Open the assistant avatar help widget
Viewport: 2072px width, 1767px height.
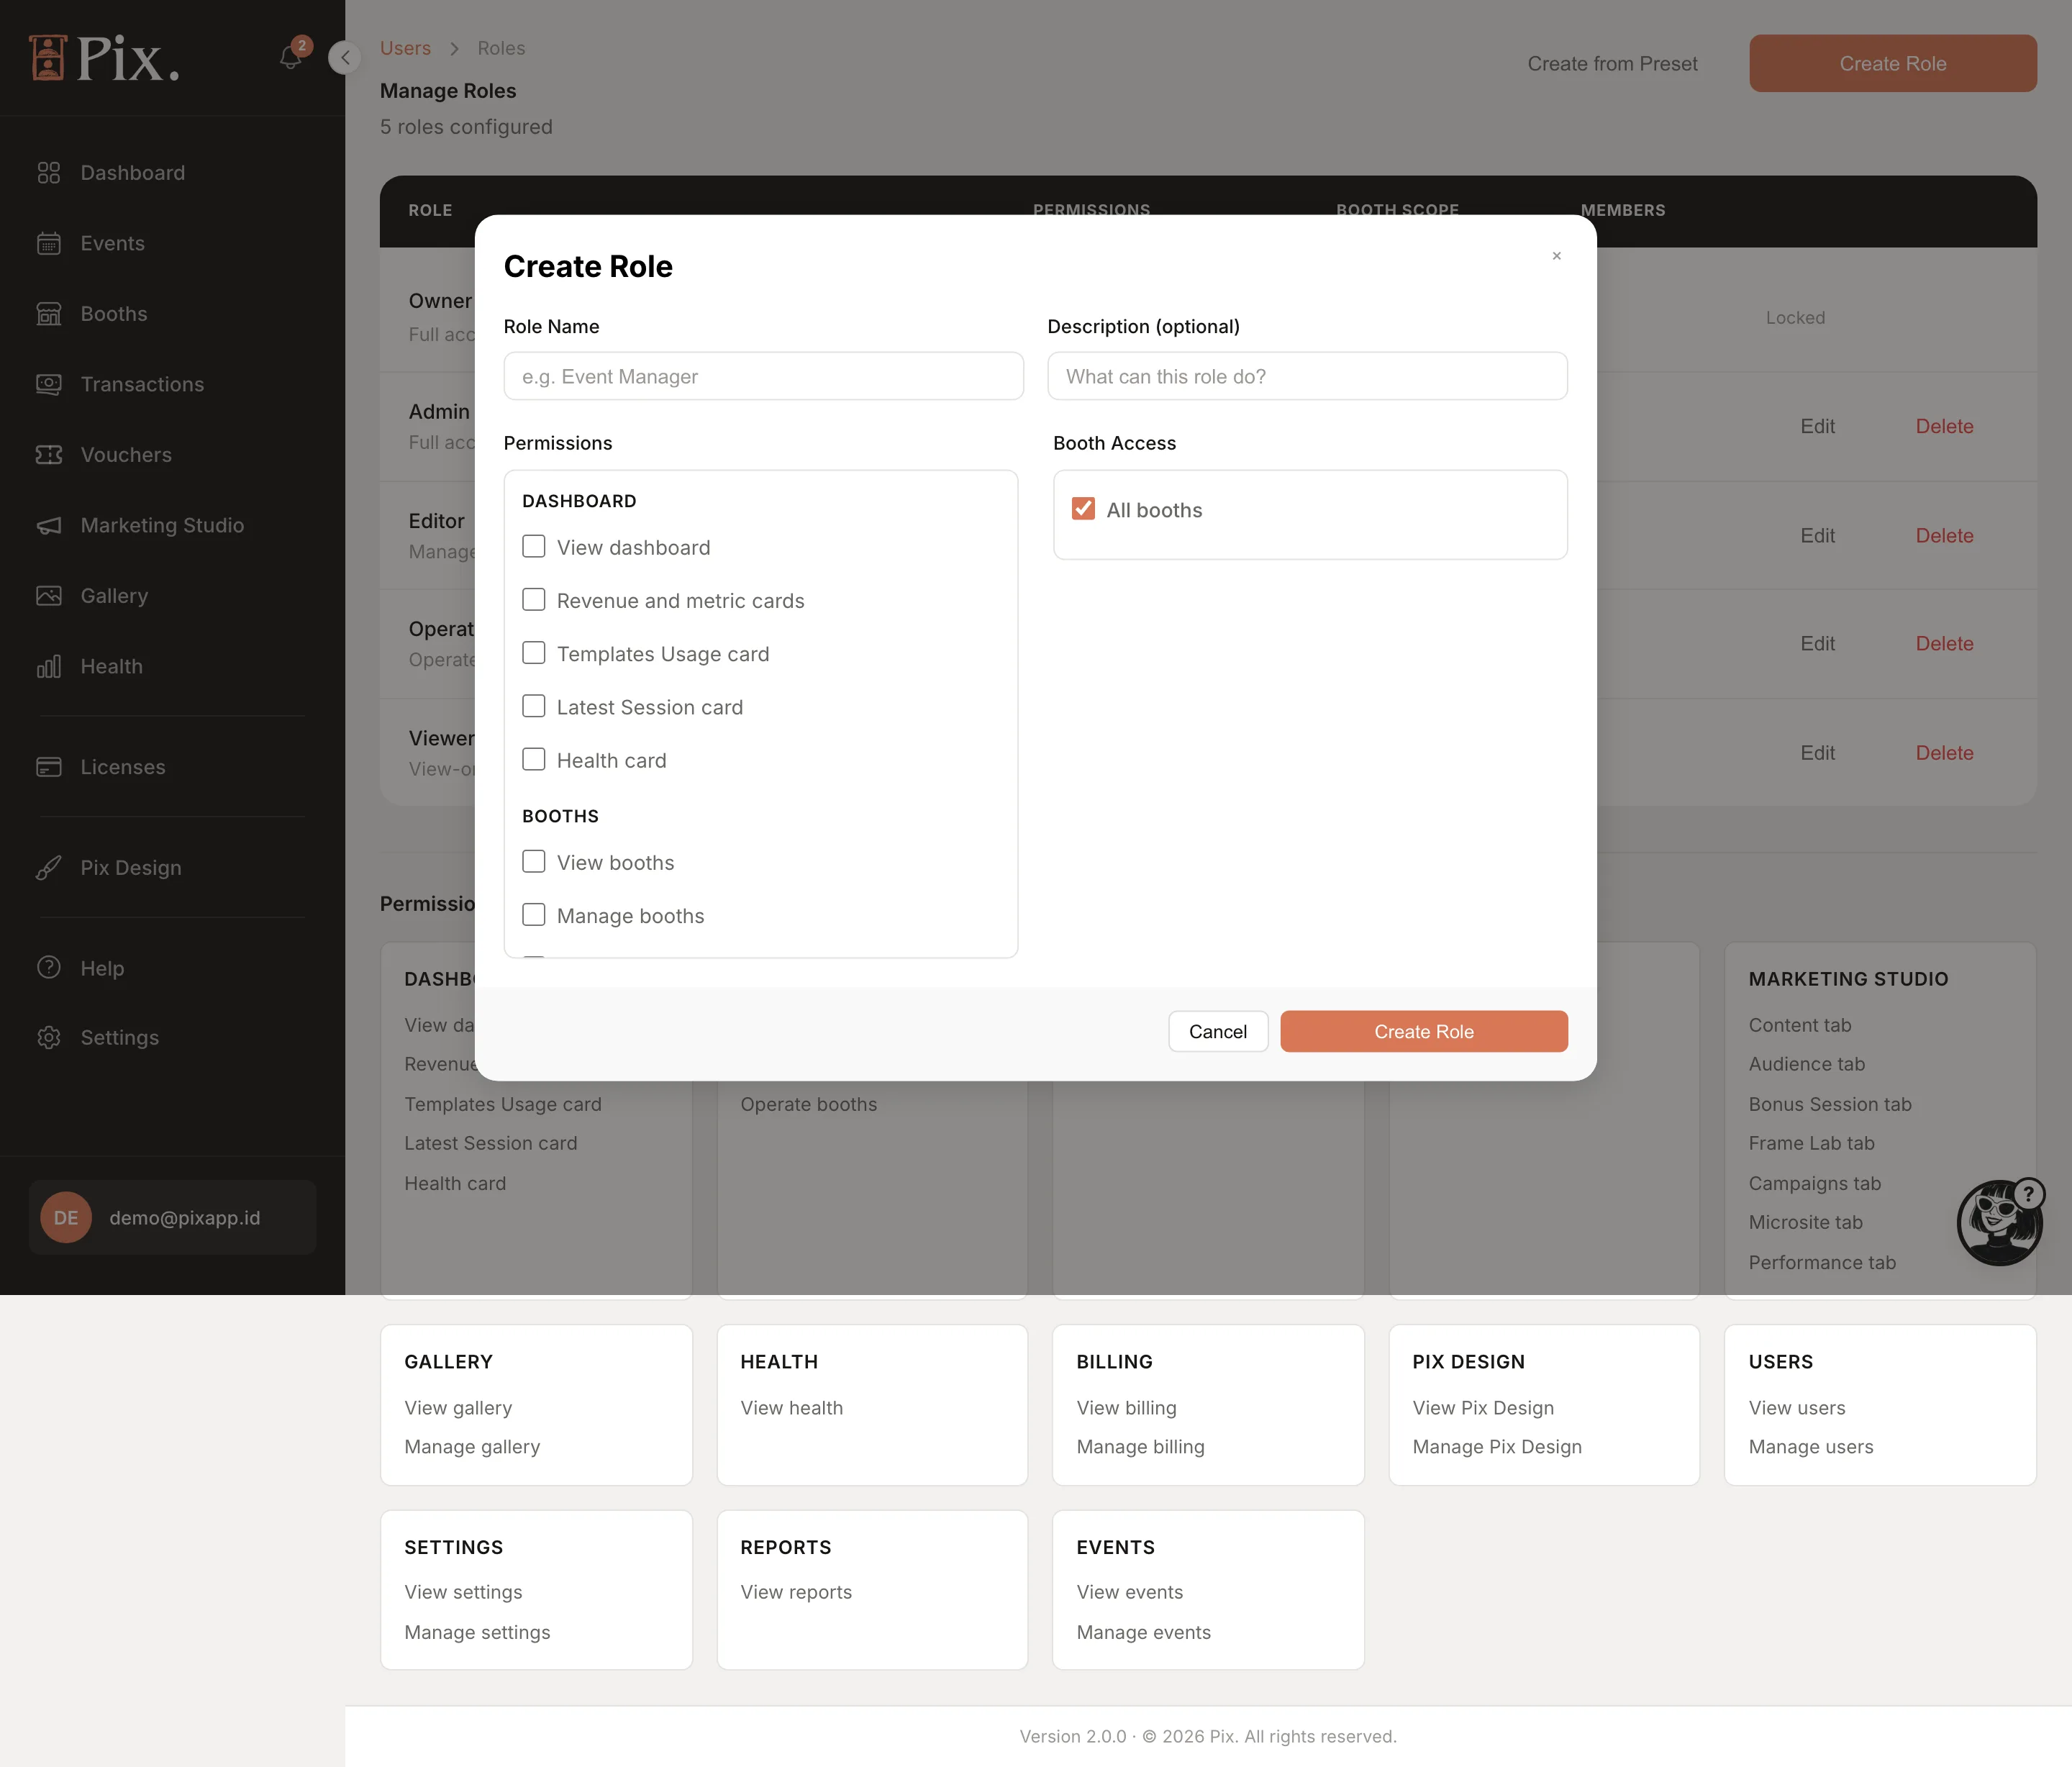coord(2000,1222)
